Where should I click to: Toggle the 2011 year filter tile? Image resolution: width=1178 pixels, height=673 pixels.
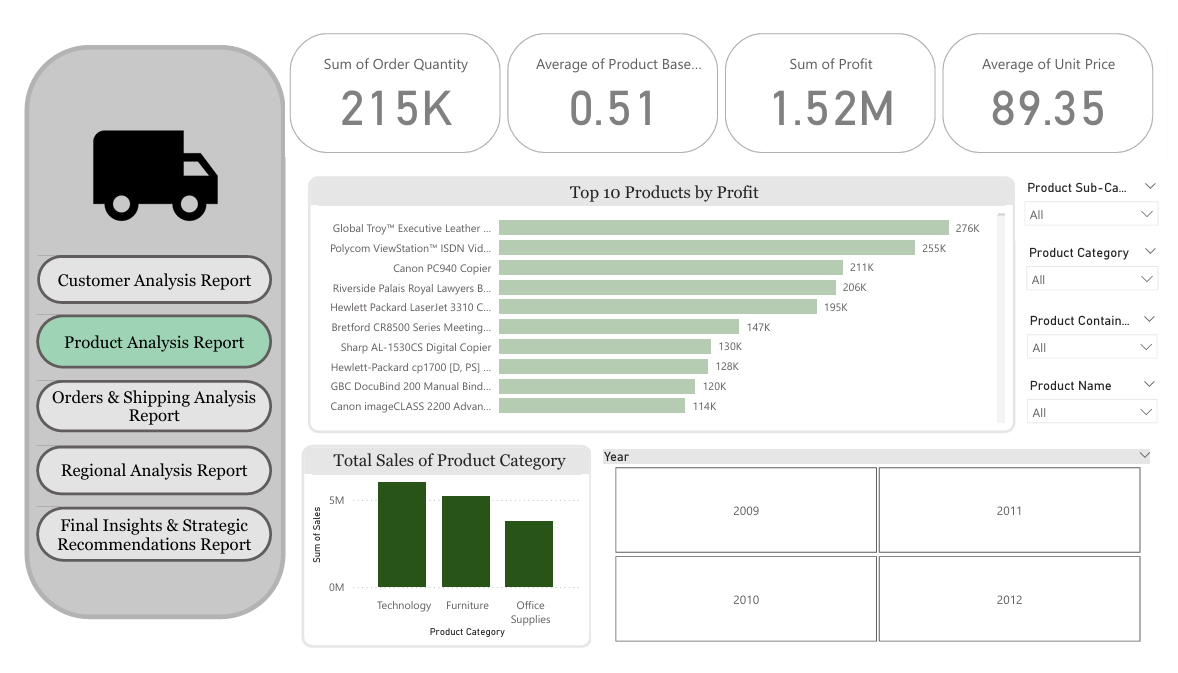(x=1009, y=510)
